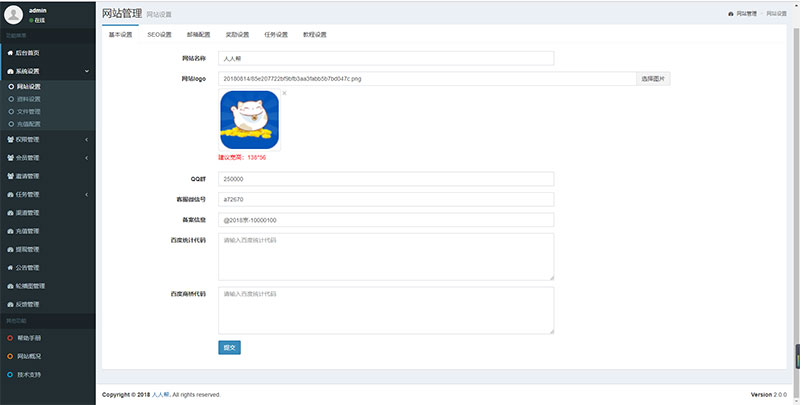Select 充值配置 submenu item
The image size is (800, 405).
coord(29,124)
